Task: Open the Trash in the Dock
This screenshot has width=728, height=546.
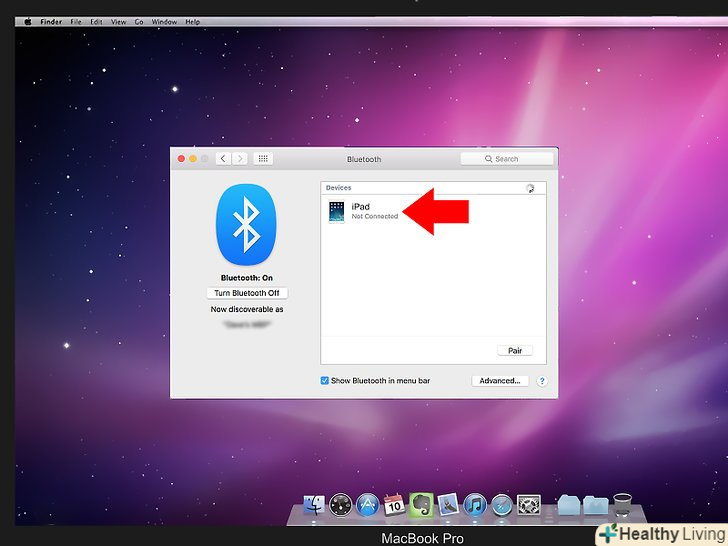Action: coord(622,505)
